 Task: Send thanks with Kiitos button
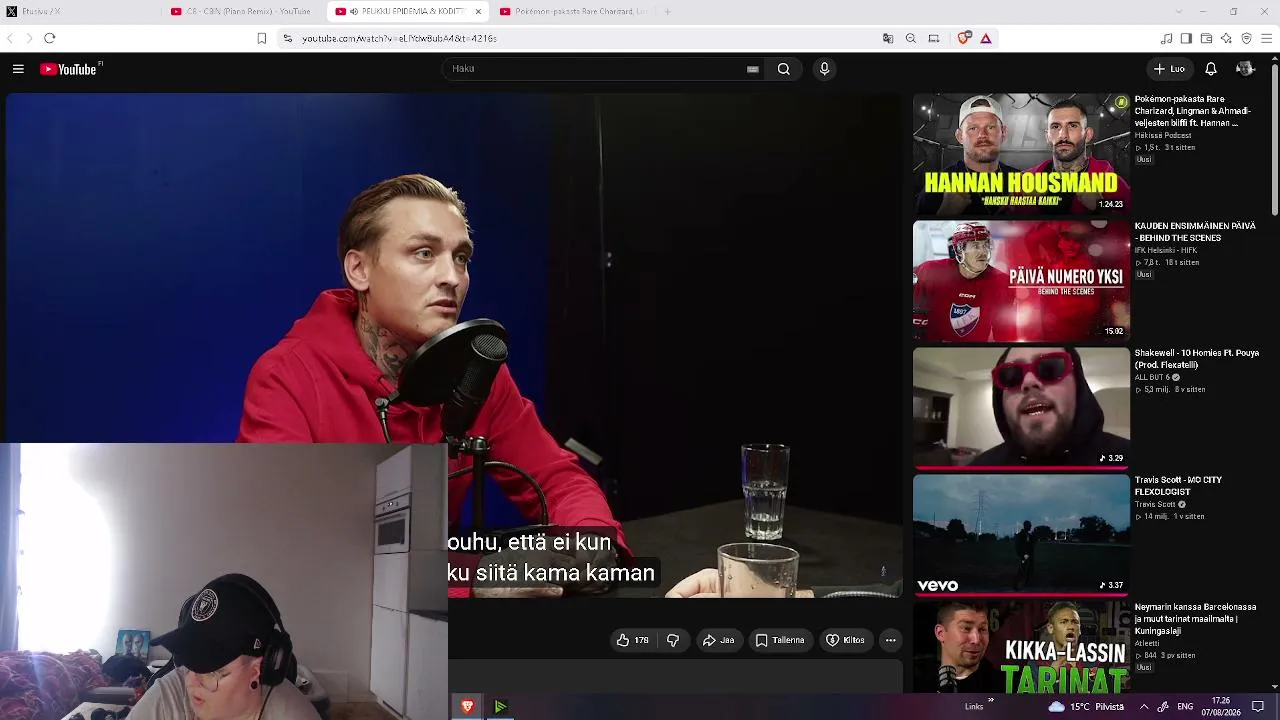click(845, 640)
